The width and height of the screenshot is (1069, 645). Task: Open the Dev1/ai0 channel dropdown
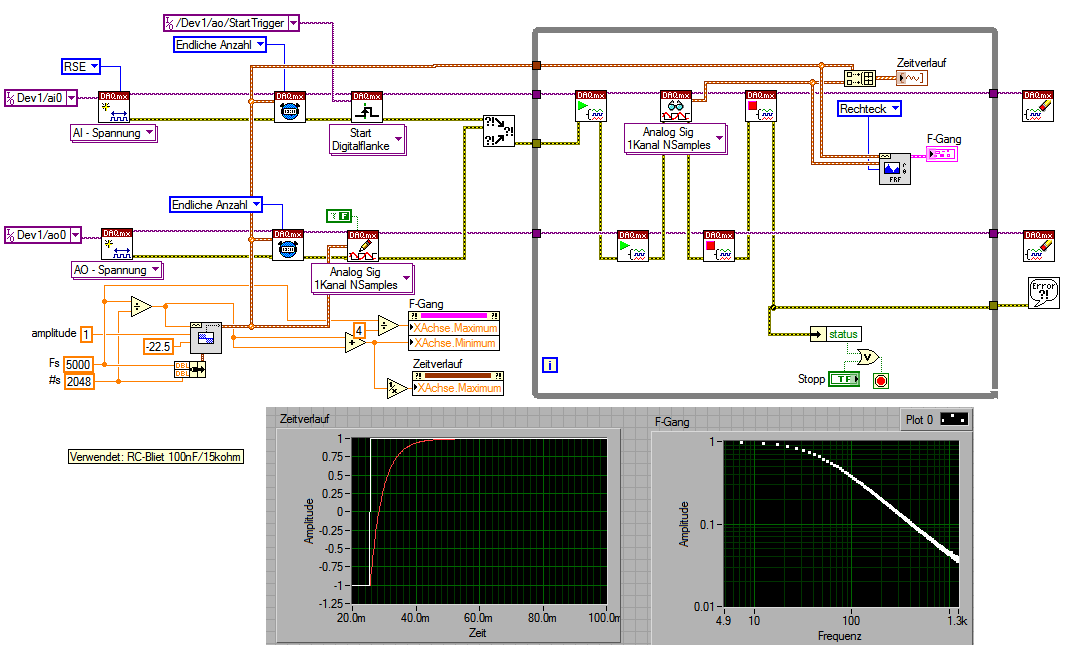[x=71, y=99]
